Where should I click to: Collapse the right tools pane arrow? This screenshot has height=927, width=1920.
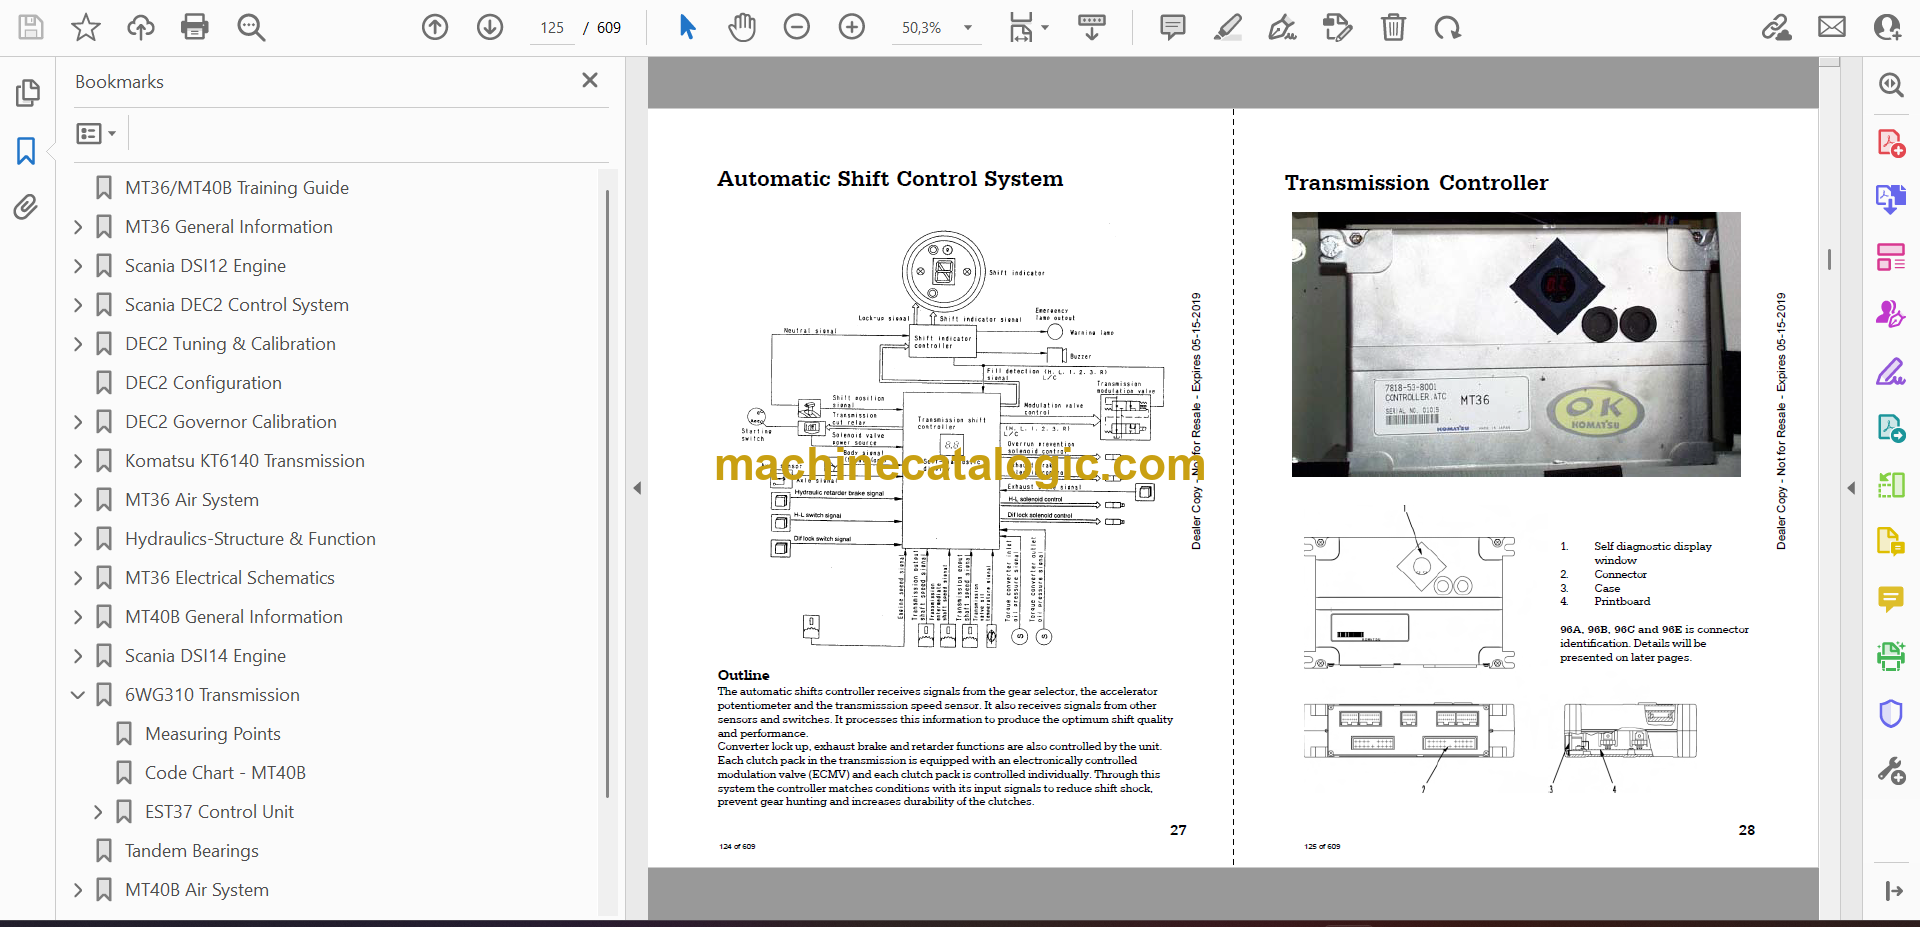pos(1851,488)
